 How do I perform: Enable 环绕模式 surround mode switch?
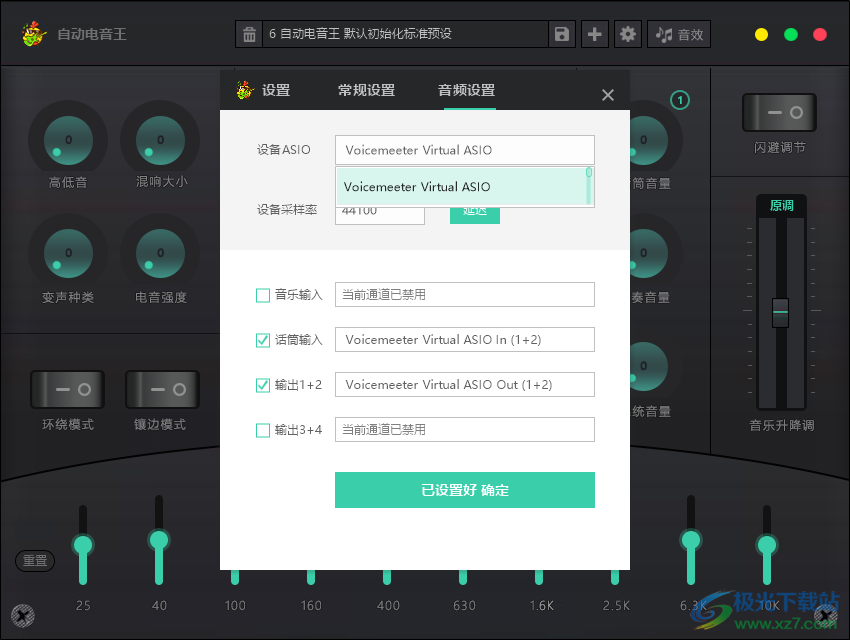click(67, 389)
